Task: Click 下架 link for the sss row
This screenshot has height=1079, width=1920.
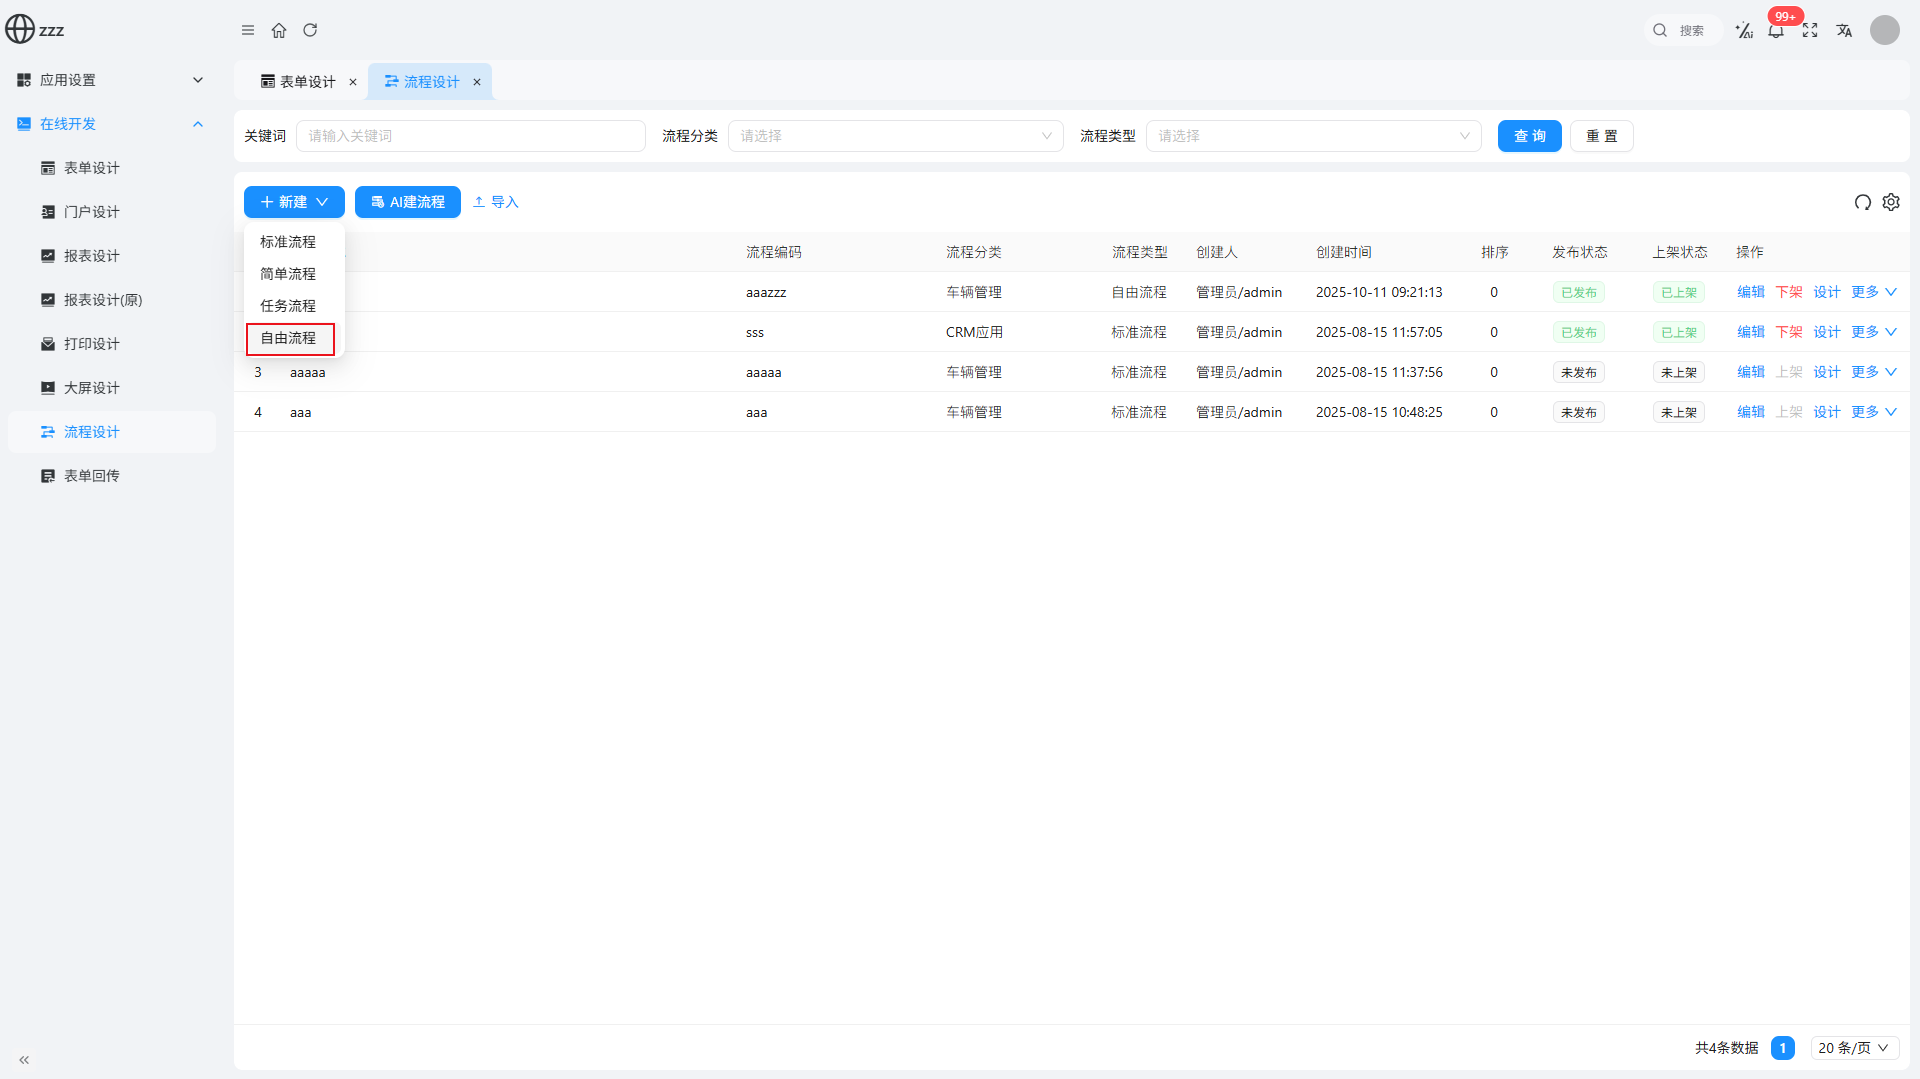Action: [1789, 332]
